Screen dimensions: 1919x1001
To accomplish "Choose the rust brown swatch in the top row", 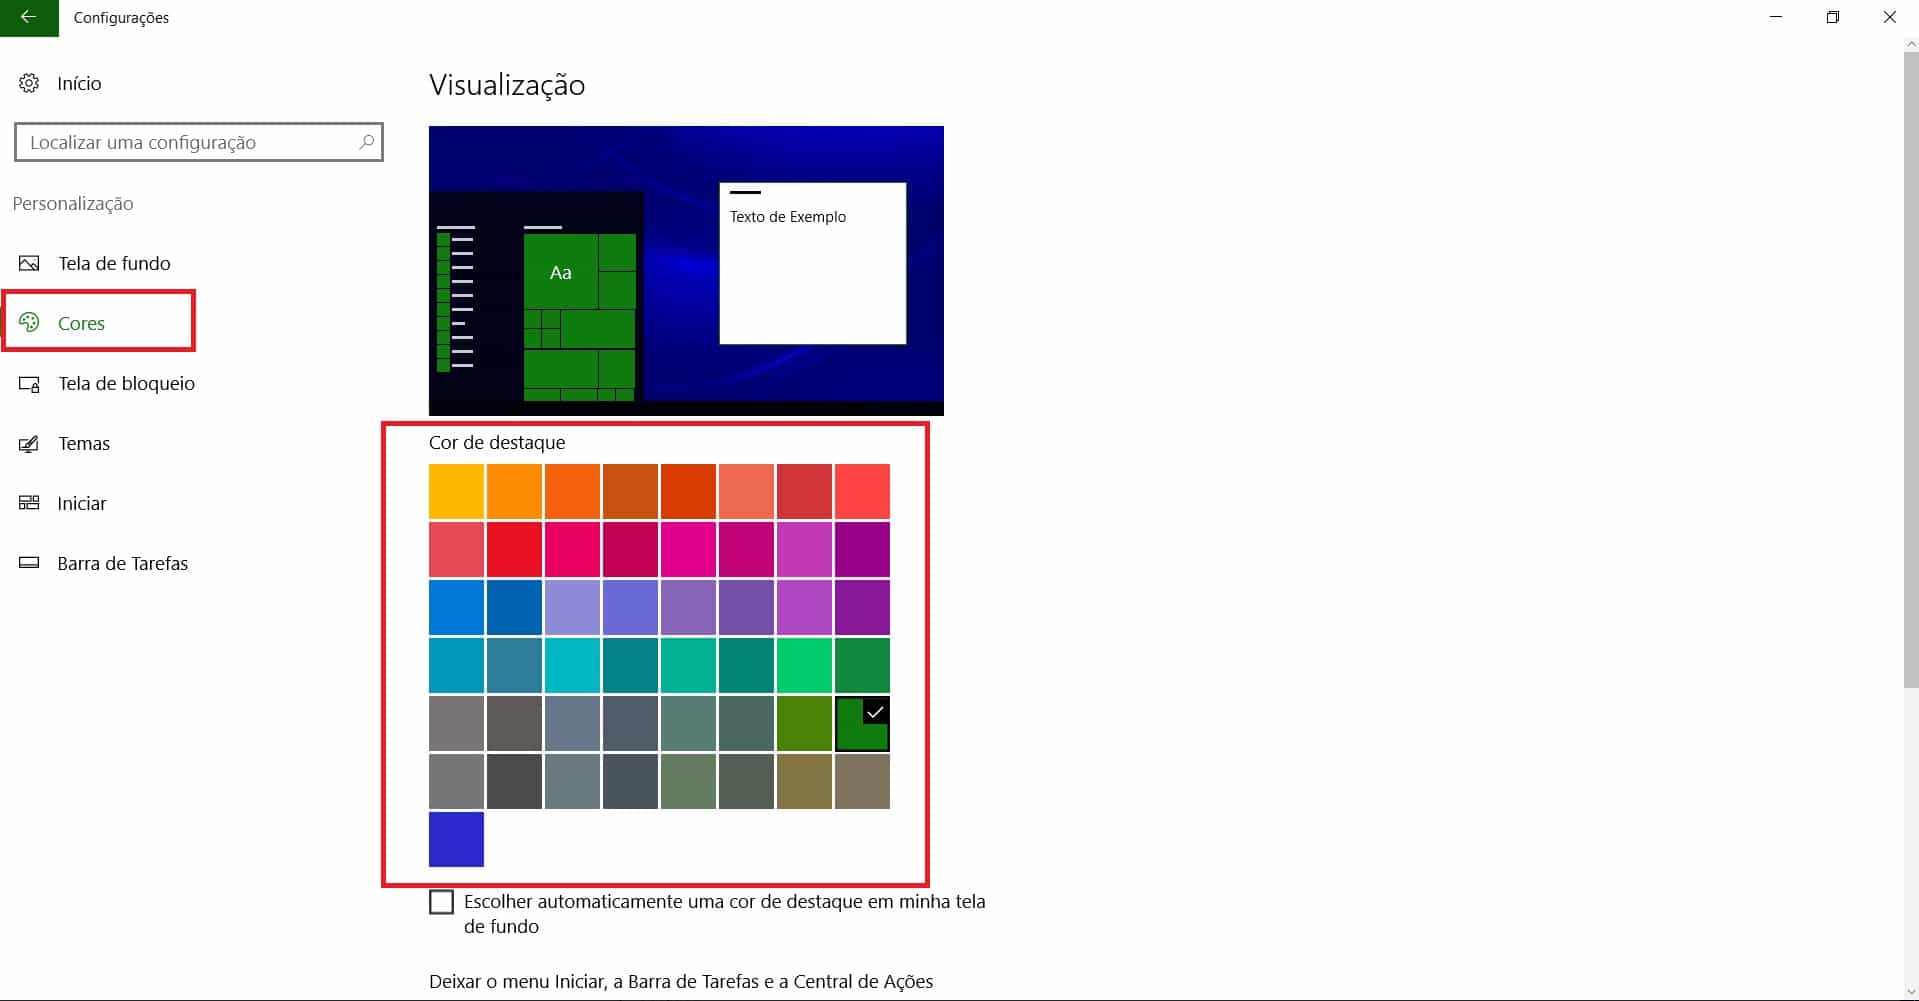I will tap(630, 491).
